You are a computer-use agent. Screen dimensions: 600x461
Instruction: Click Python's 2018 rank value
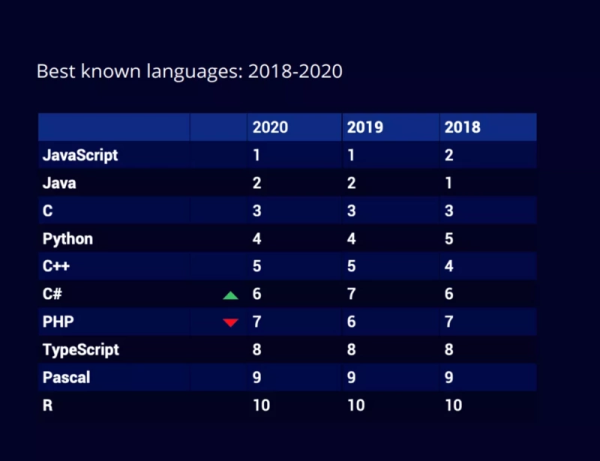point(448,239)
